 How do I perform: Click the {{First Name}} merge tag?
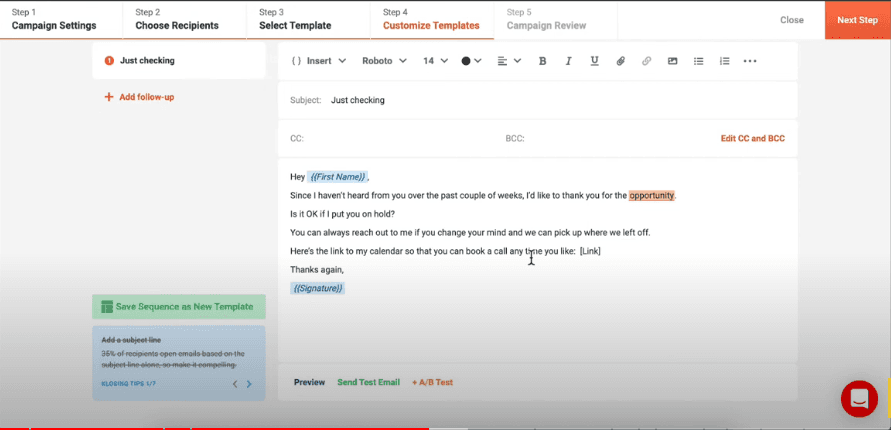click(338, 177)
